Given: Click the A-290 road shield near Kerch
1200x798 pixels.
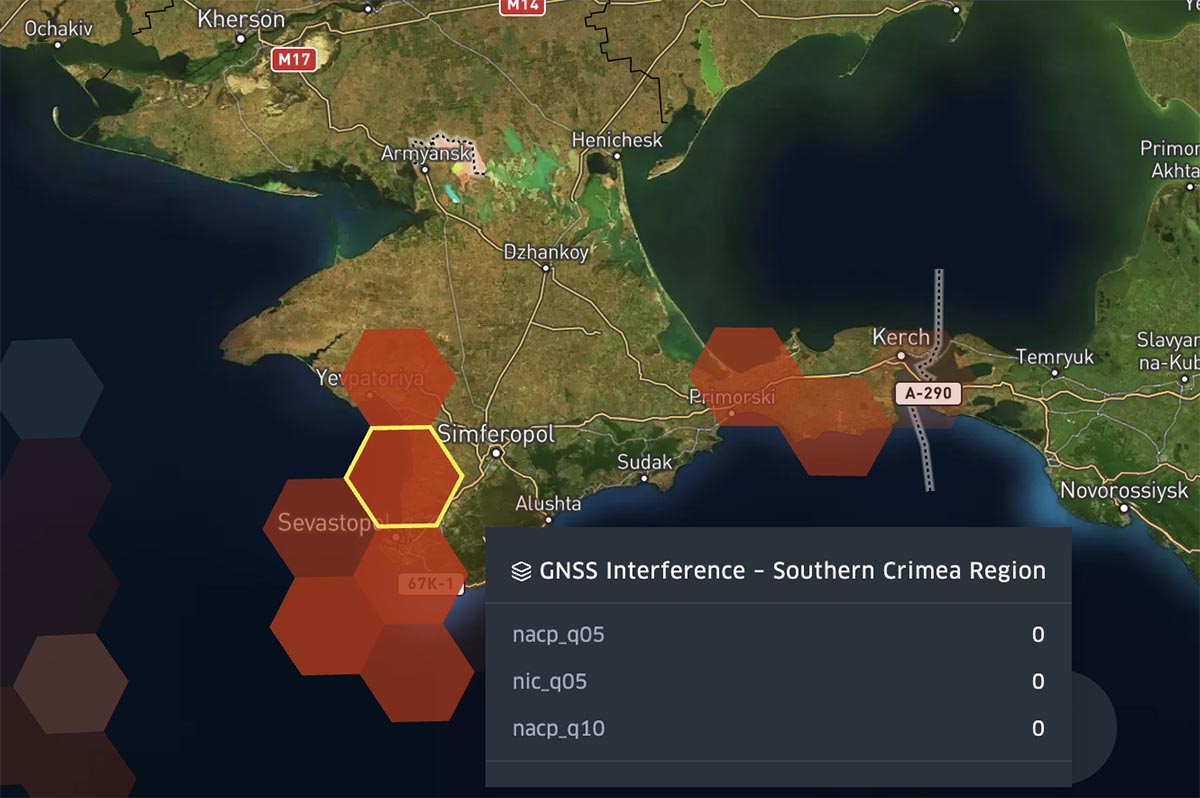Looking at the screenshot, I should pos(928,394).
